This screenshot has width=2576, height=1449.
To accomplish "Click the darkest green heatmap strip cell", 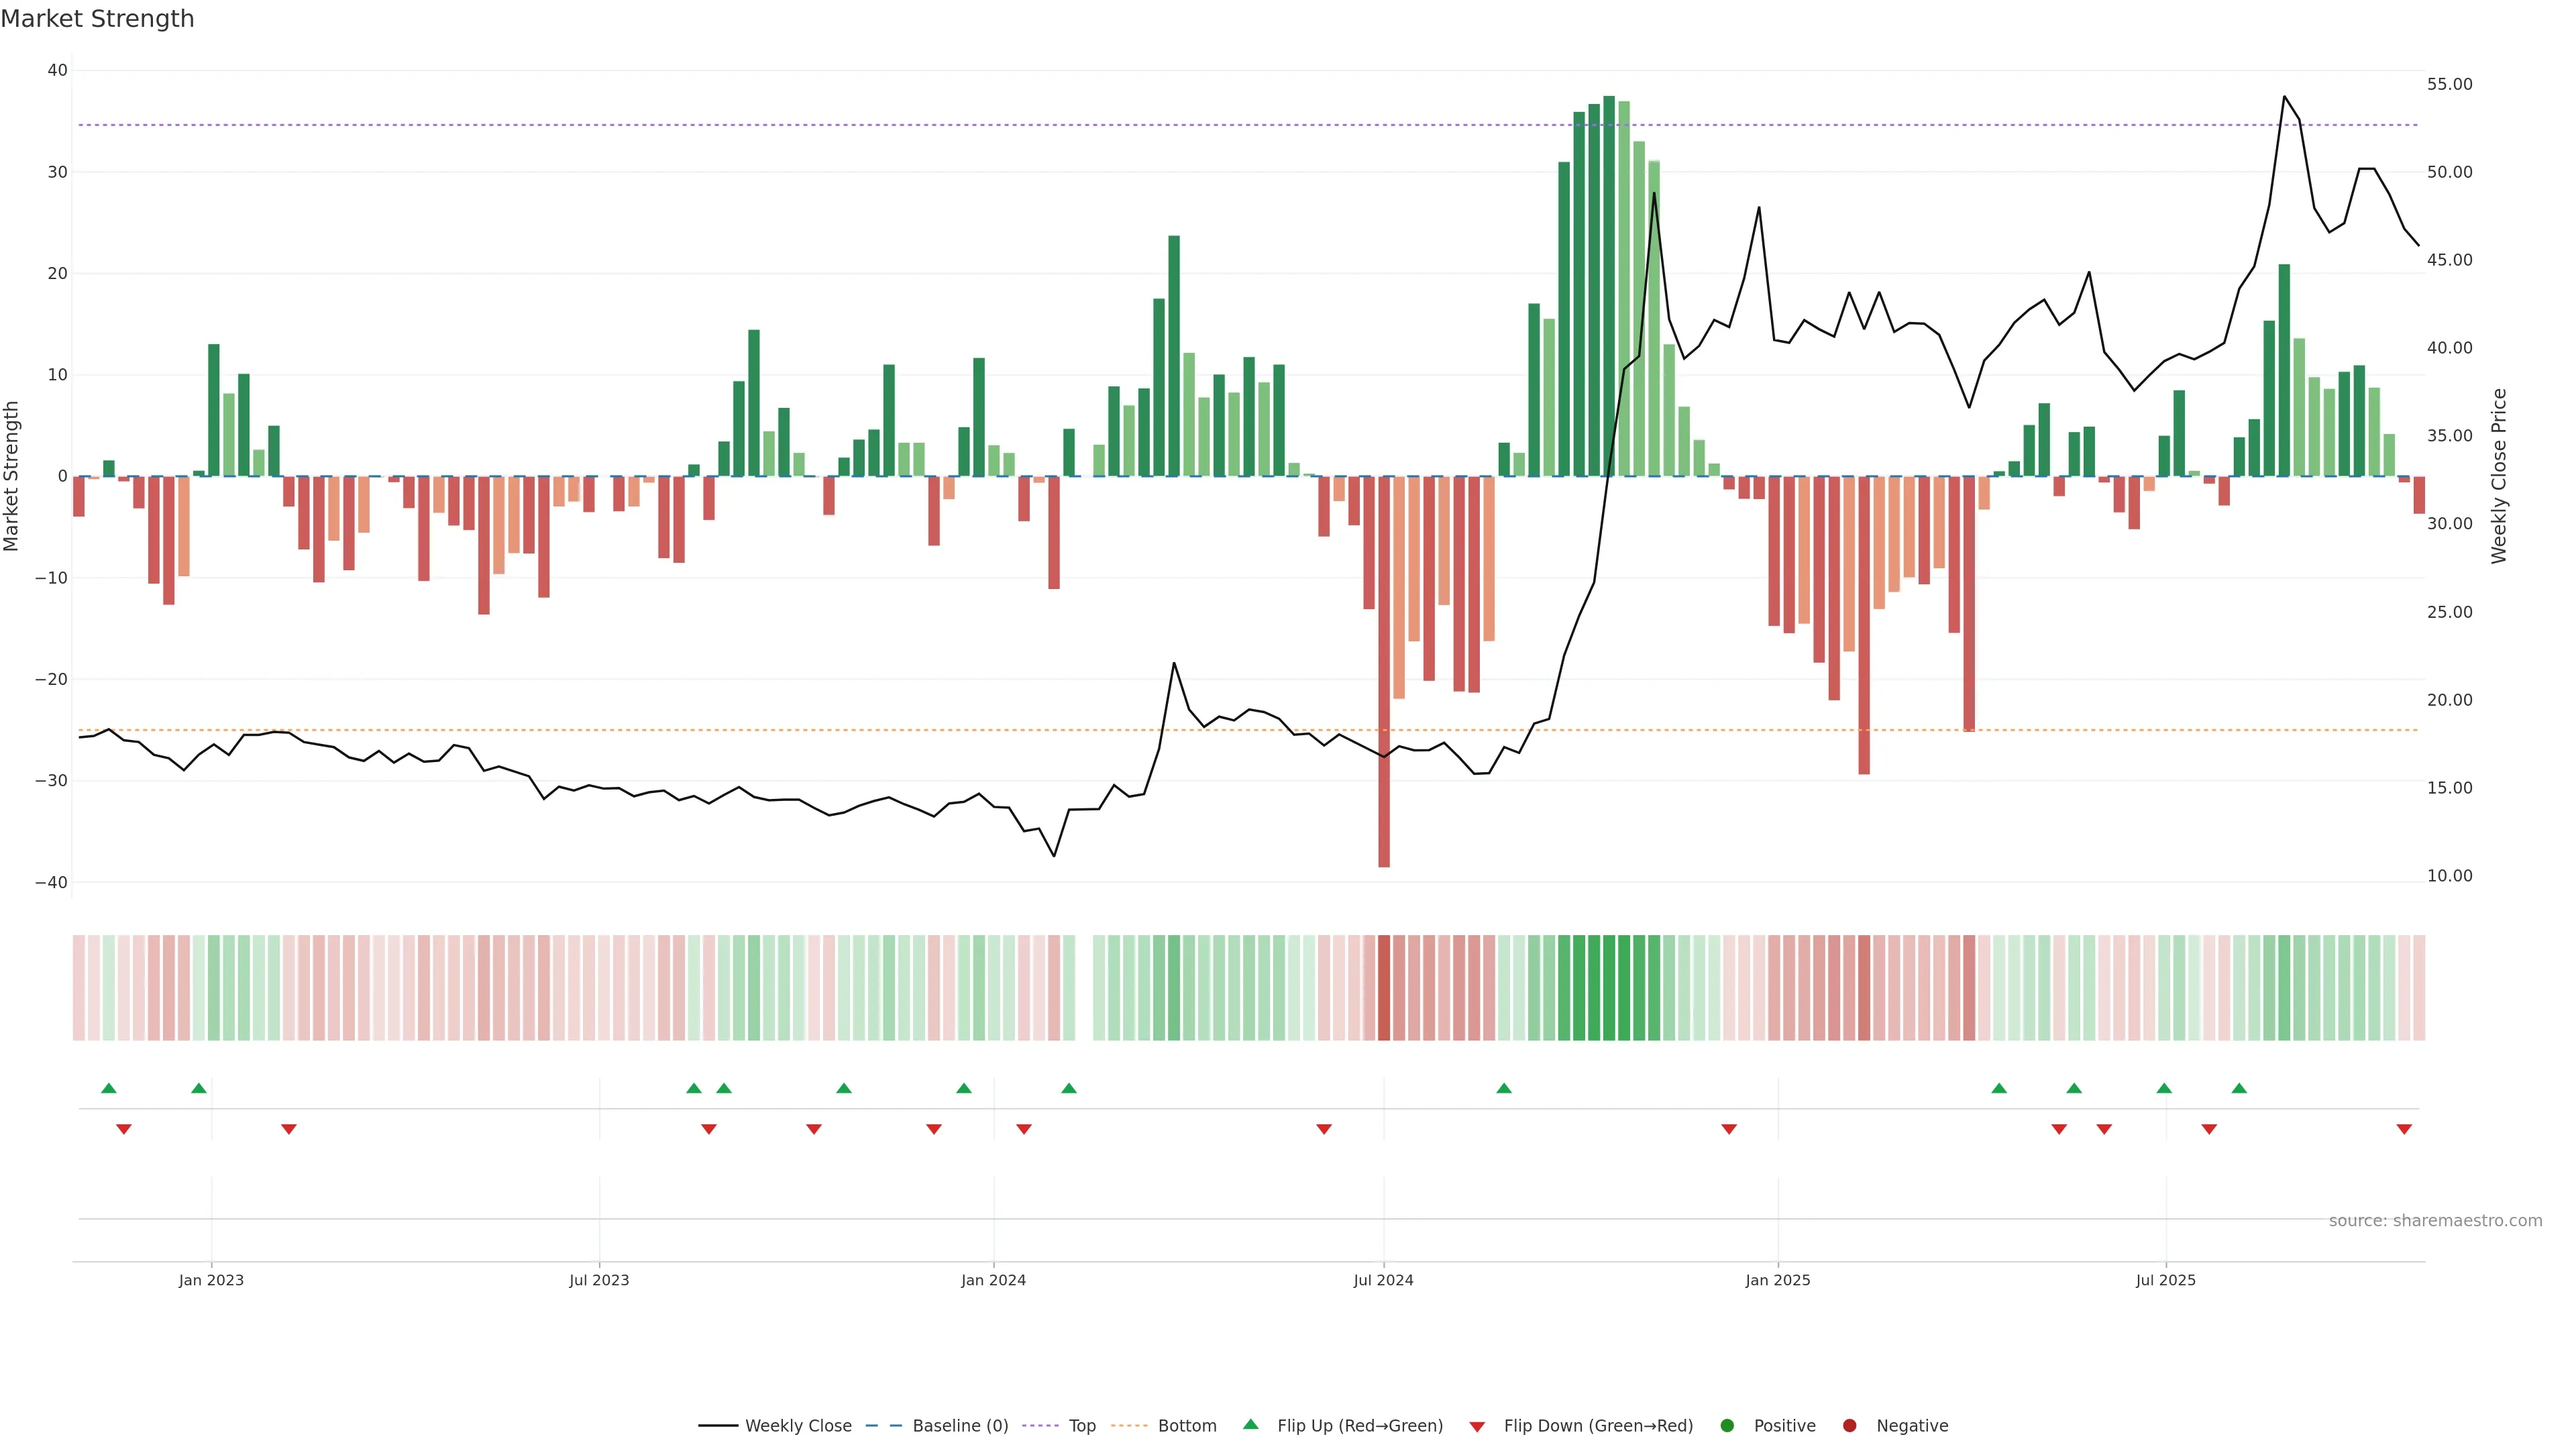I will pos(1609,987).
